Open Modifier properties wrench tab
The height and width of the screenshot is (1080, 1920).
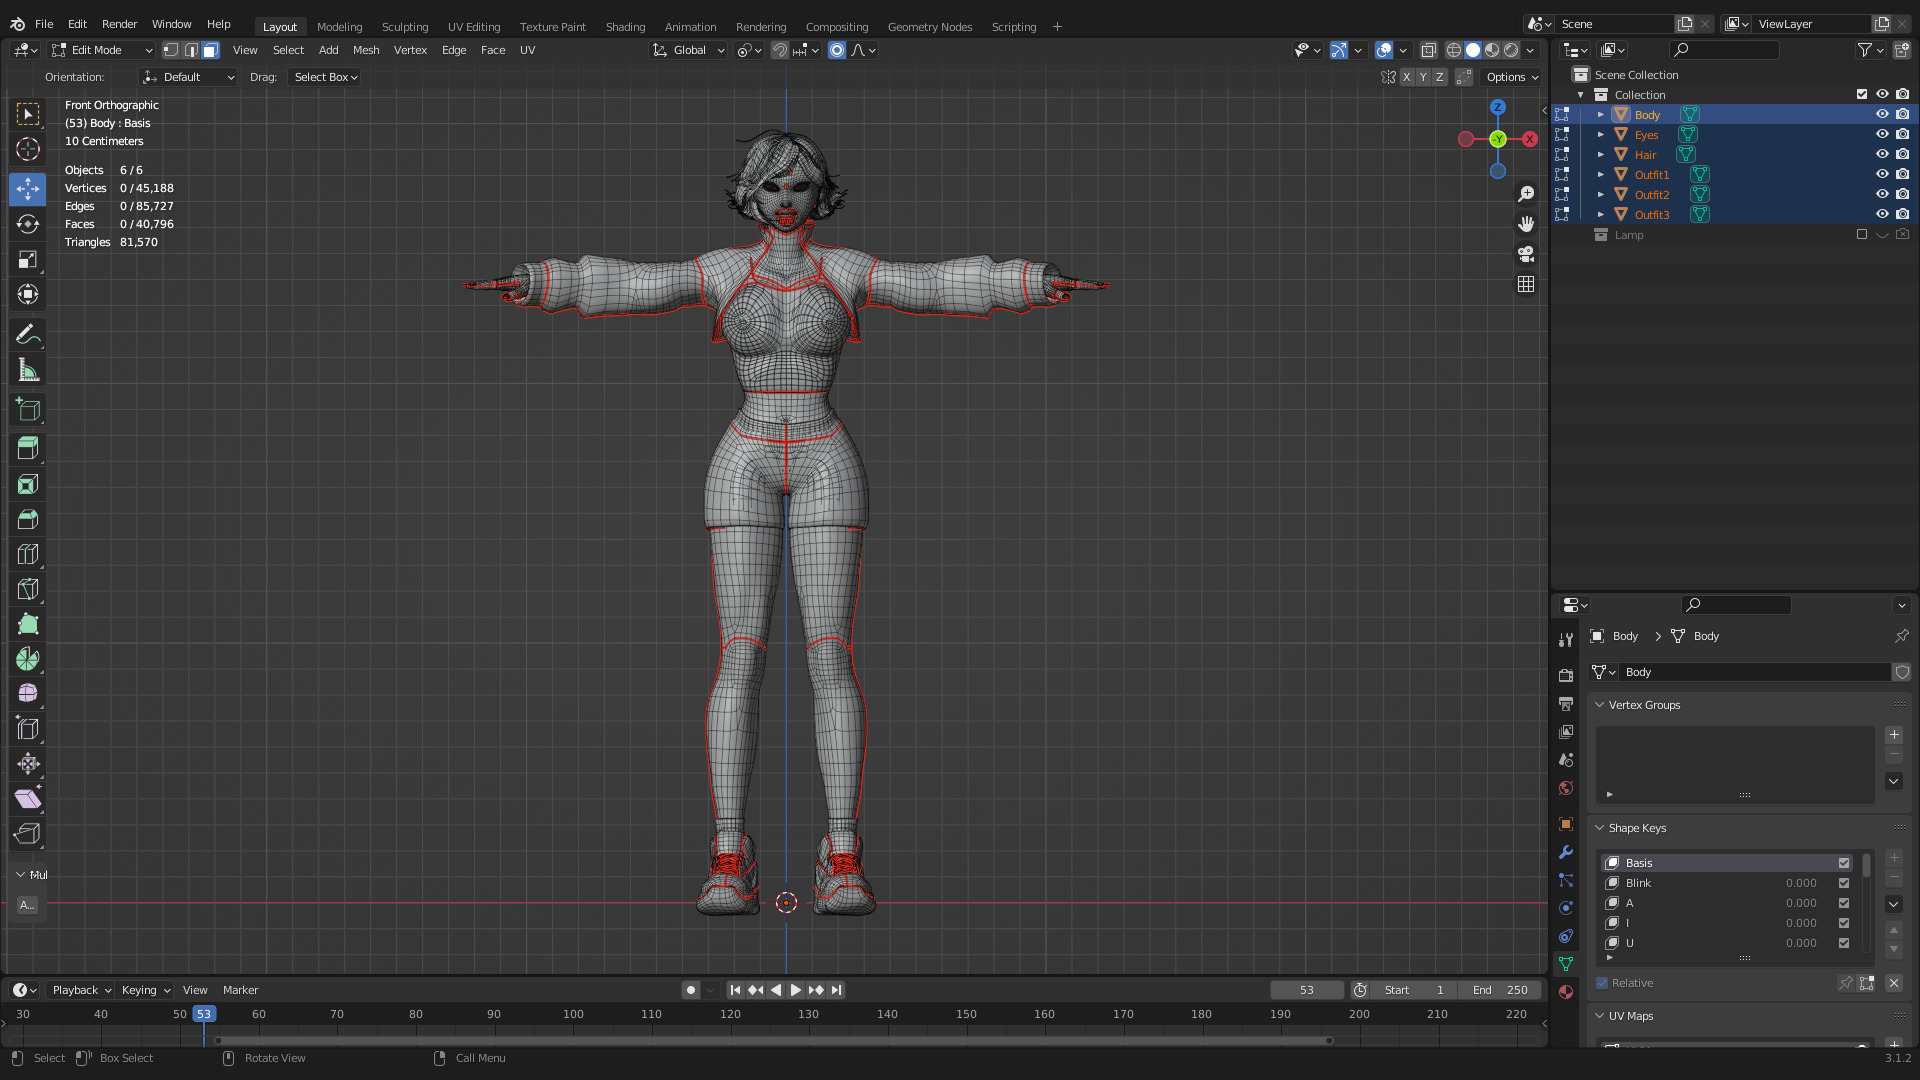1566,852
